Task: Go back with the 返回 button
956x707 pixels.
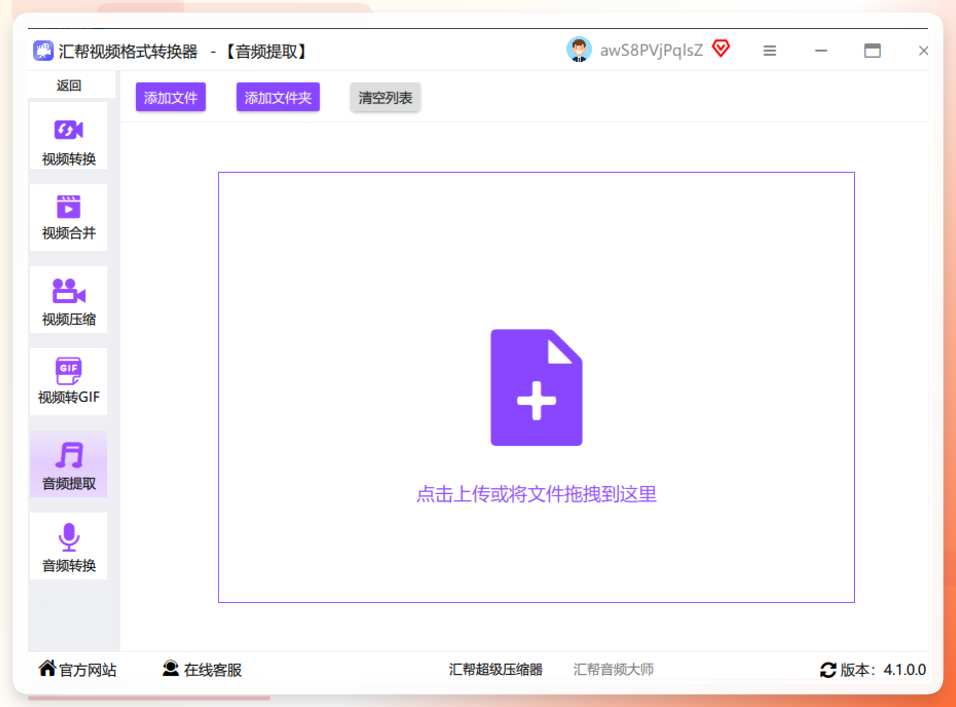Action: (x=69, y=85)
